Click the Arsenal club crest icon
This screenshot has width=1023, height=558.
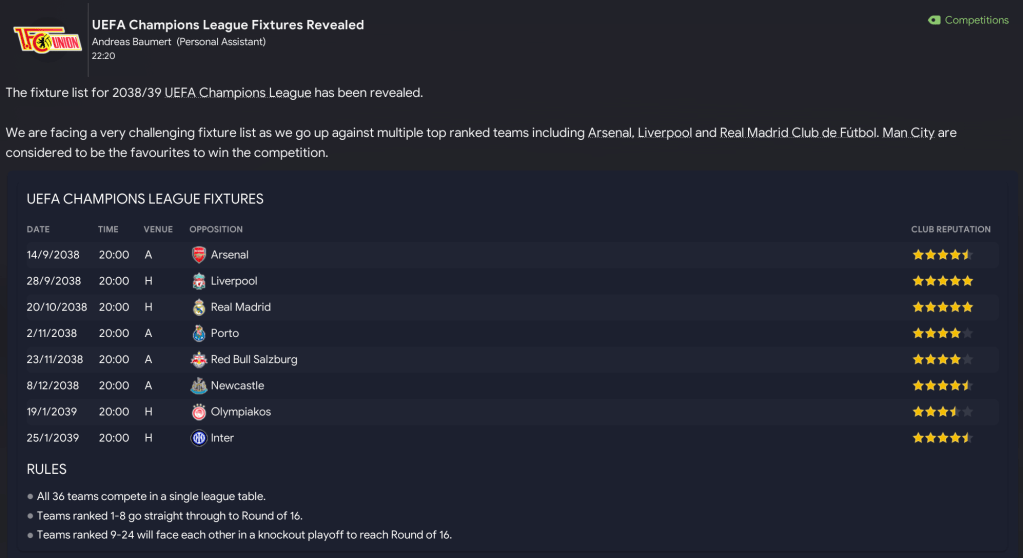[x=198, y=255]
